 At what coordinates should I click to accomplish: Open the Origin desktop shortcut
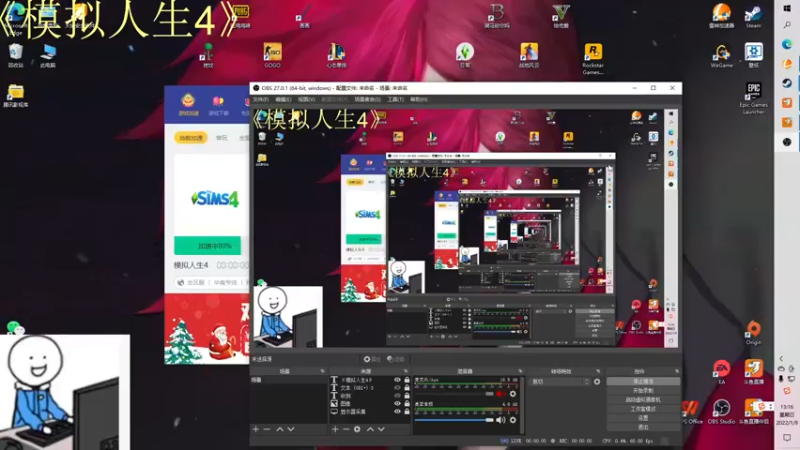click(x=754, y=333)
